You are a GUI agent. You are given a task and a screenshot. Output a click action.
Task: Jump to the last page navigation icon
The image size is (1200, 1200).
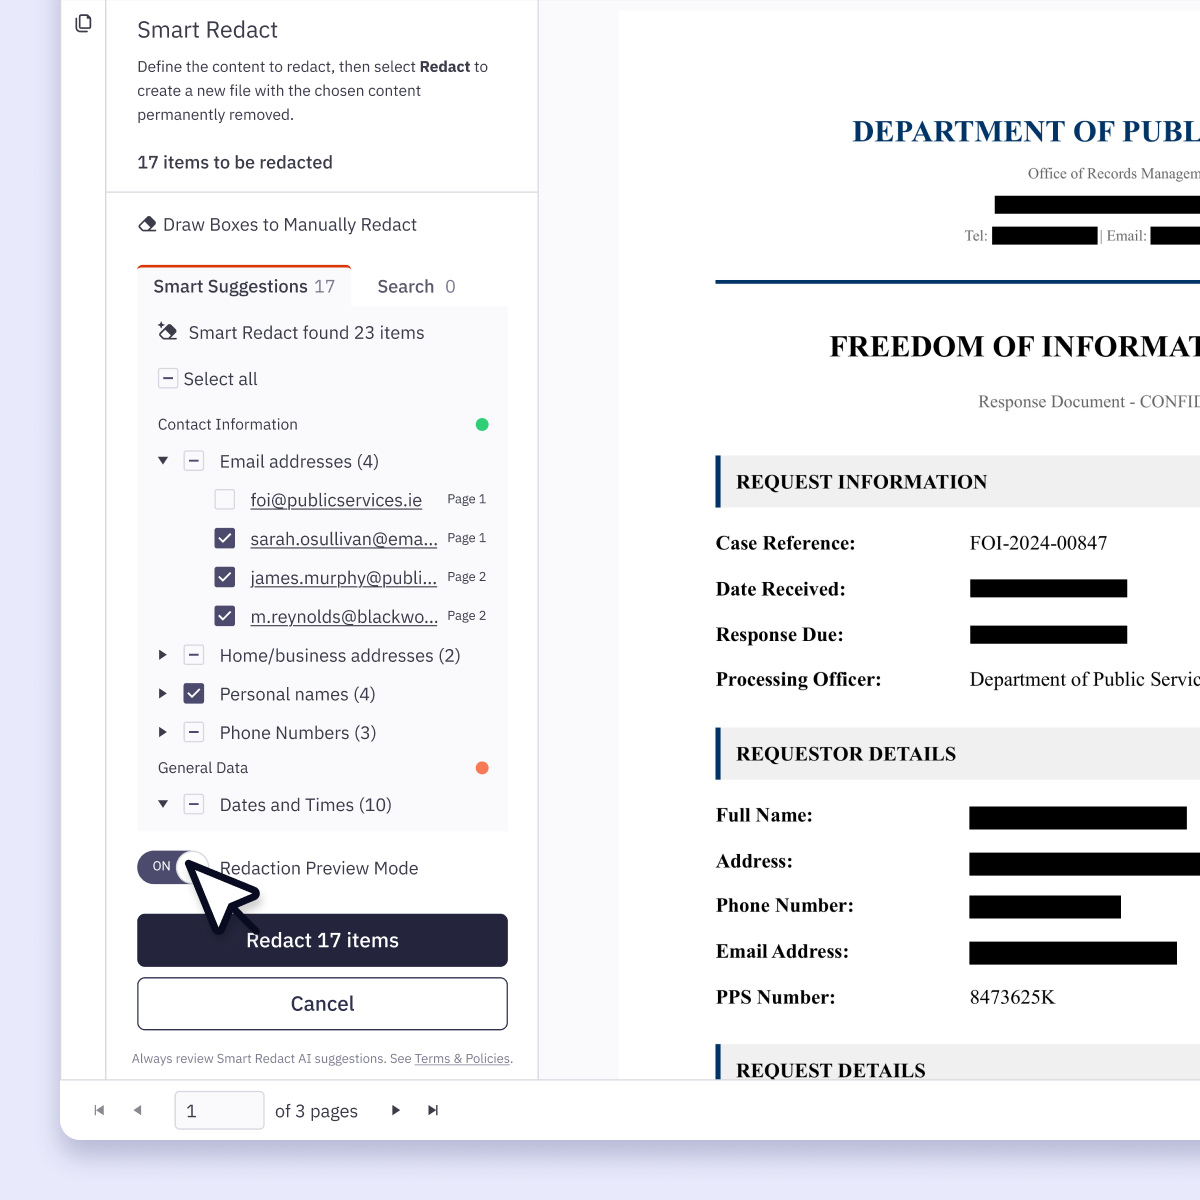click(x=433, y=1110)
